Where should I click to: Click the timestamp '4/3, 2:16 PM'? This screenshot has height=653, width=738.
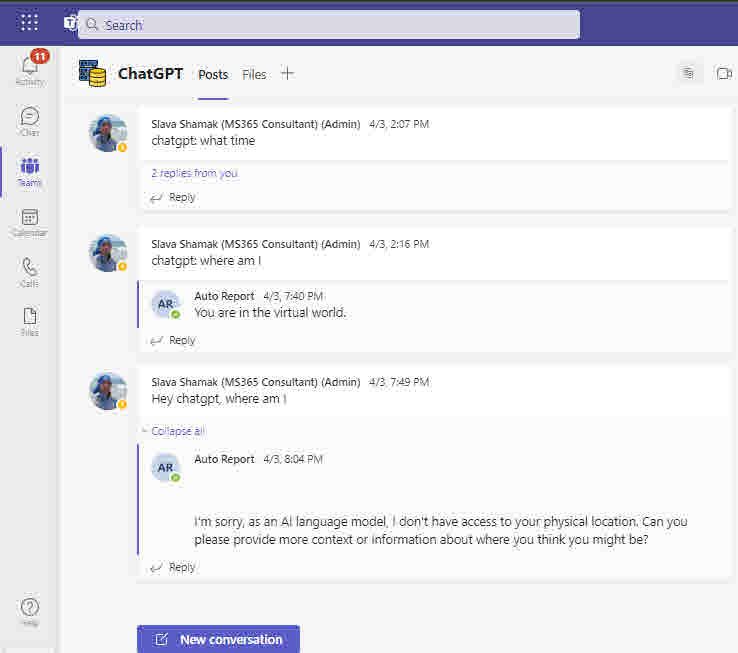[399, 244]
